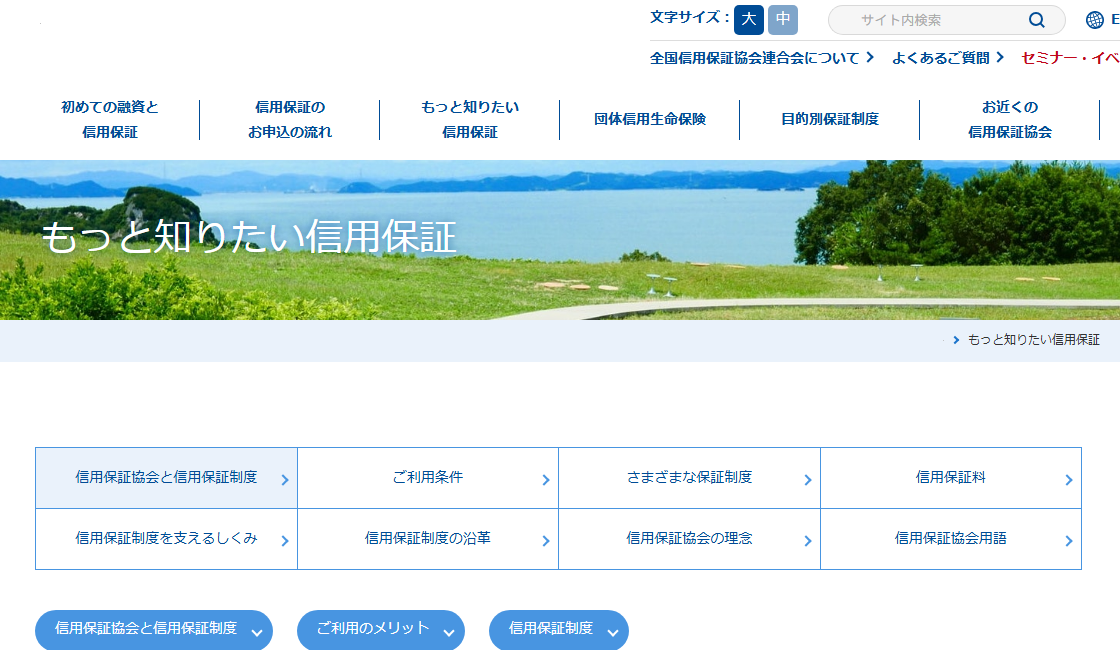Screen dimensions: 1120x650
Task: Select ご利用条件 grid cell
Action: [428, 478]
